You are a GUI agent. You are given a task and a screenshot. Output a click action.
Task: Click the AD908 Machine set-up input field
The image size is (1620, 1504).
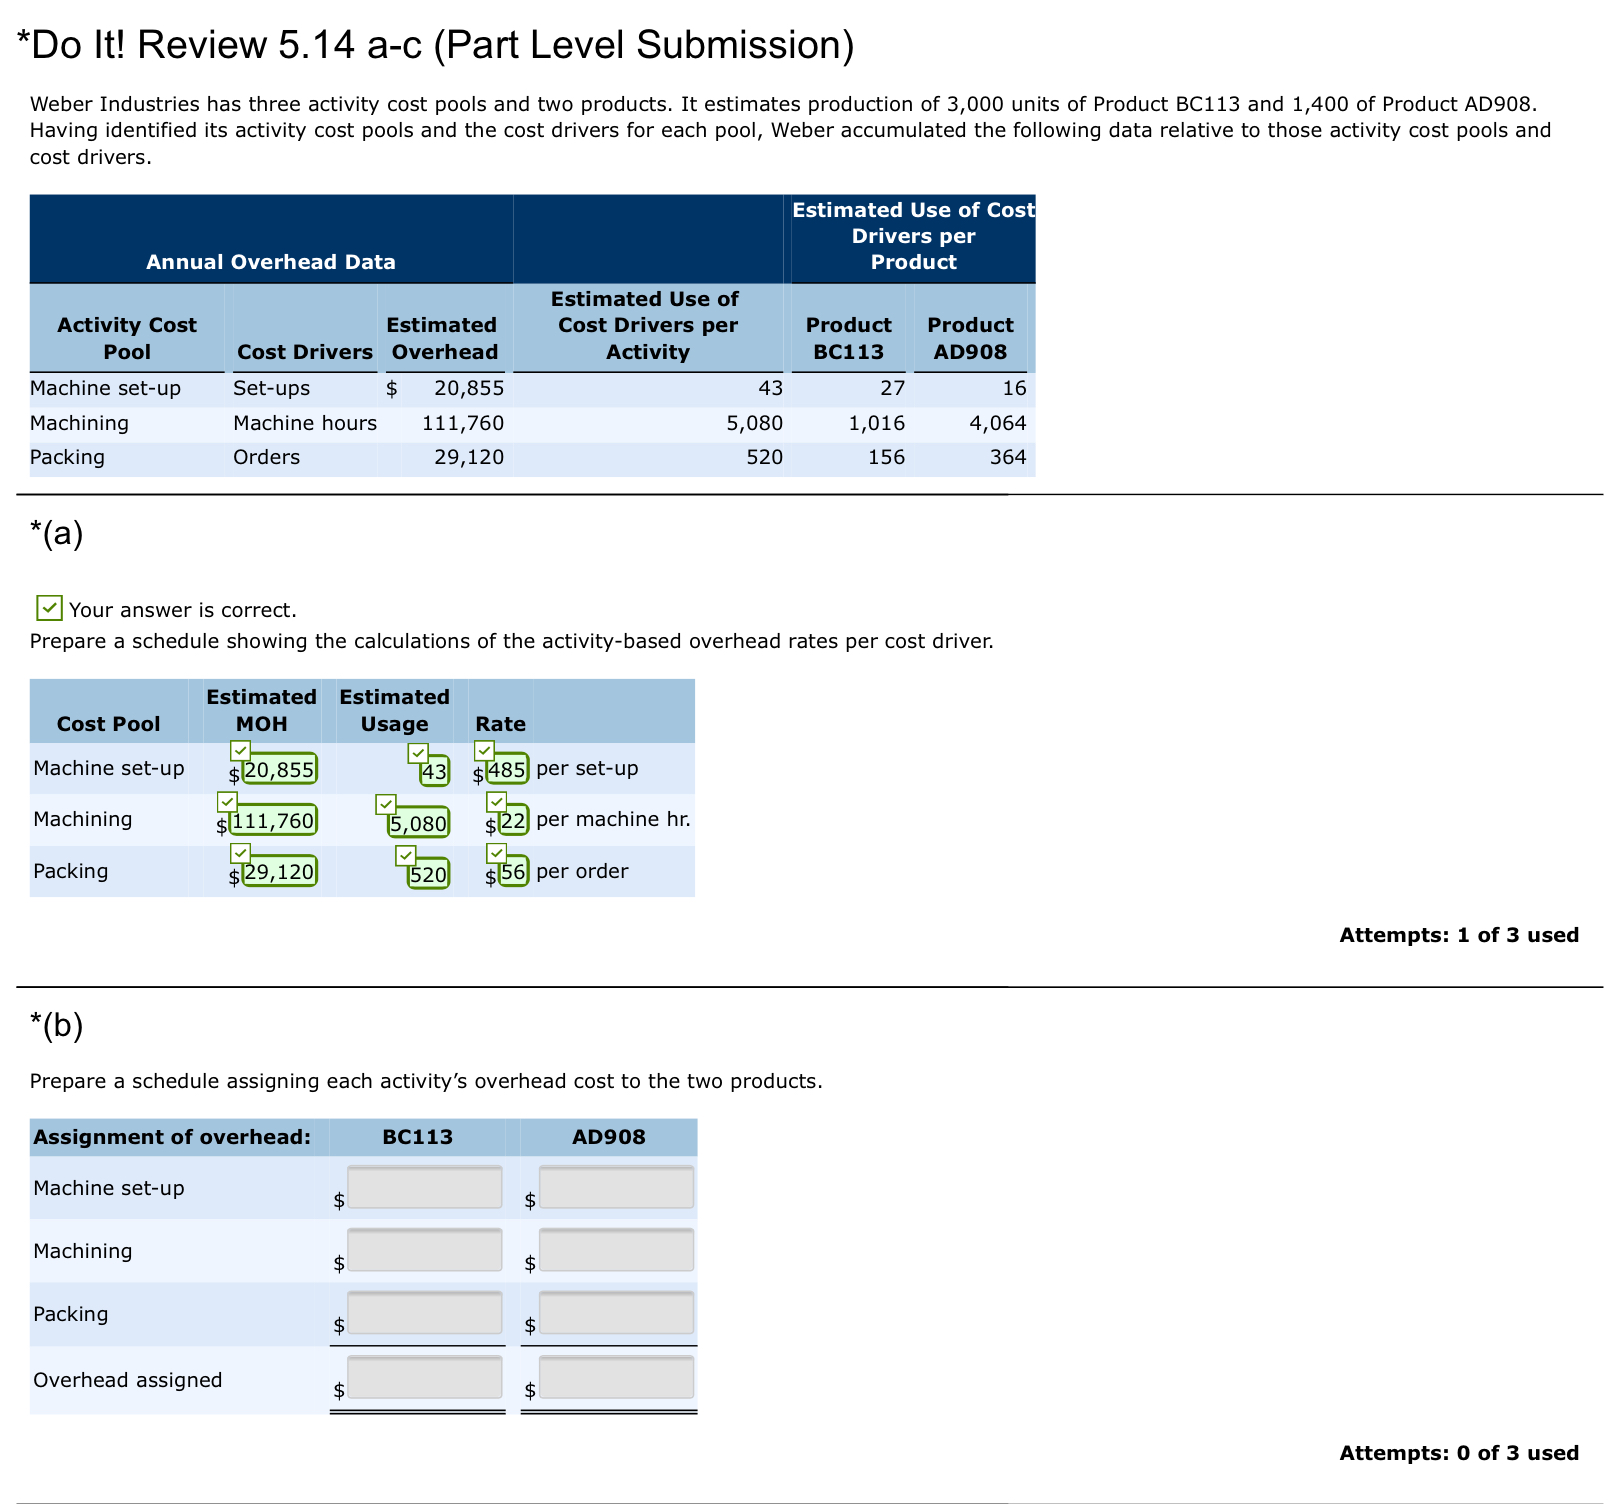pos(616,1188)
